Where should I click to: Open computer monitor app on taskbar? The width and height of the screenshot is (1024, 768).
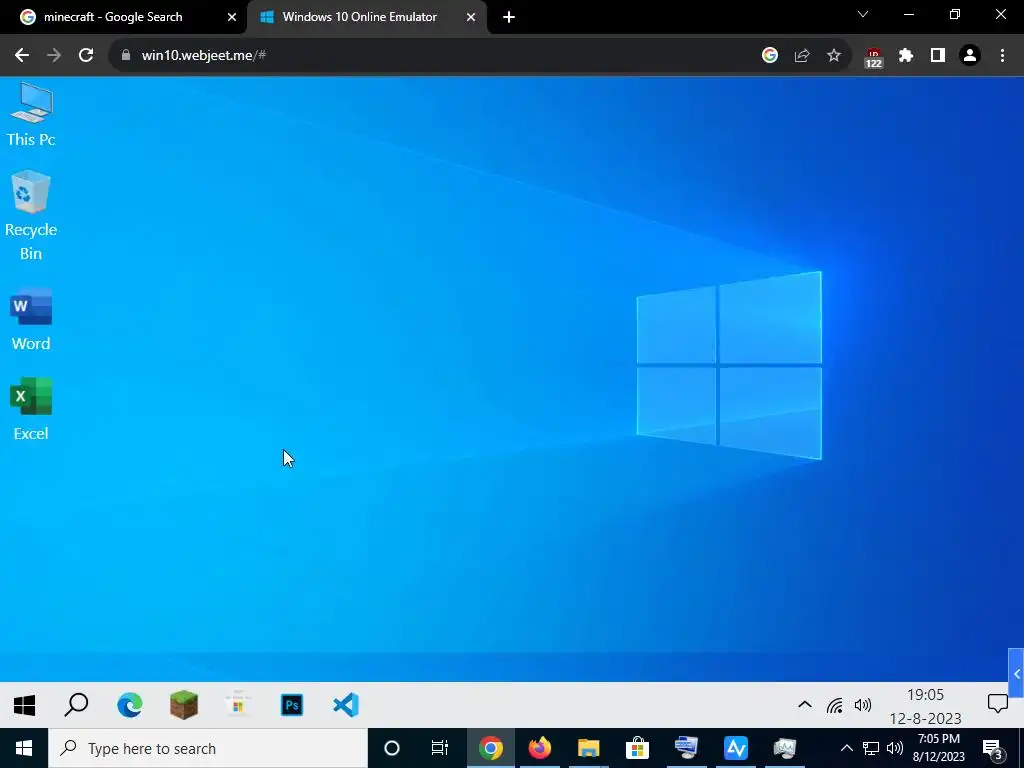tap(686, 748)
